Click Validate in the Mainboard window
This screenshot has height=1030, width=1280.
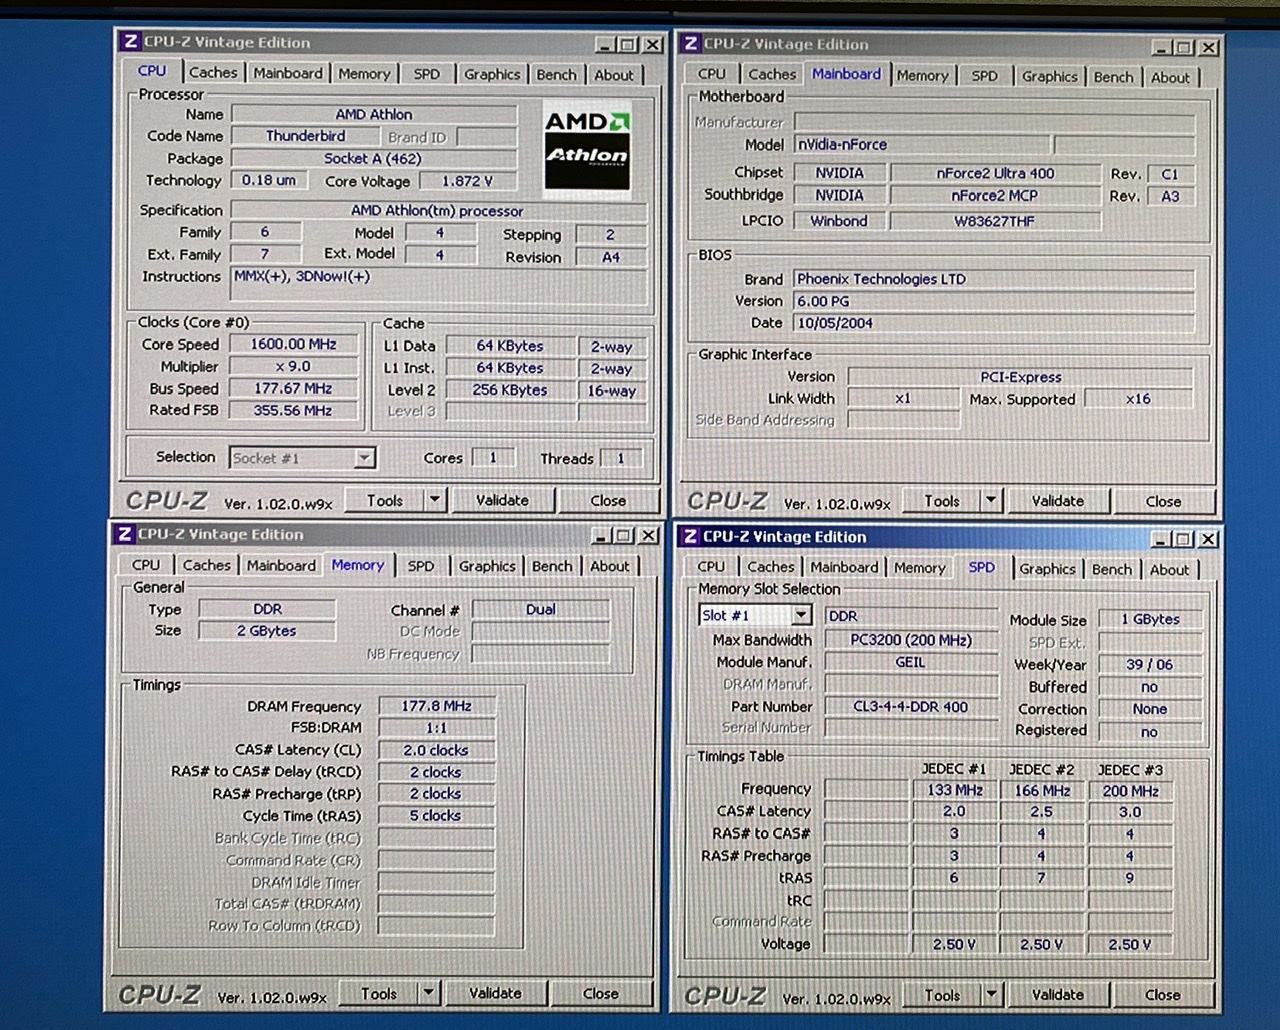point(1057,501)
